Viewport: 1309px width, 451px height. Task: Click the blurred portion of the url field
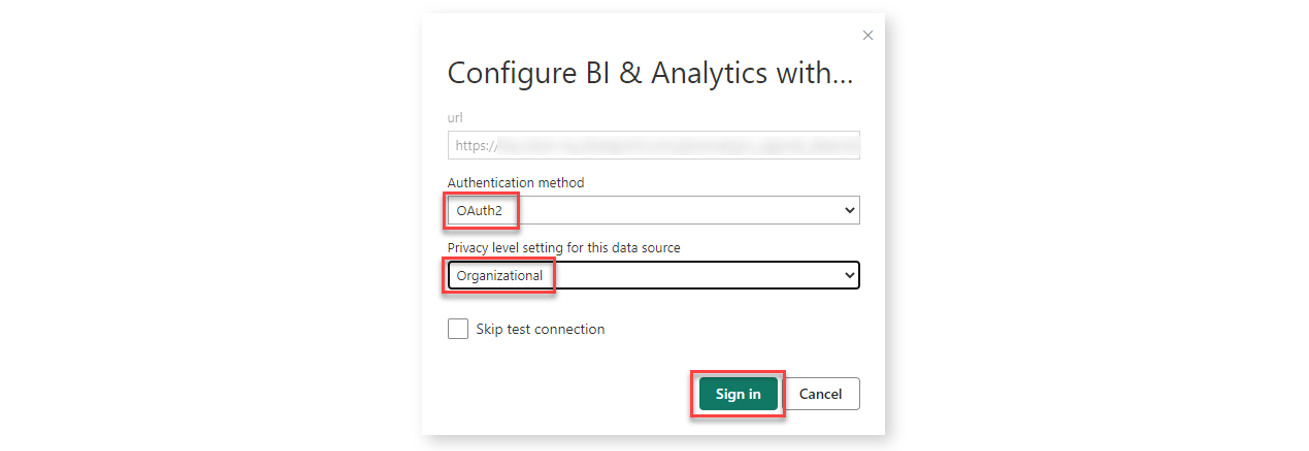678,145
